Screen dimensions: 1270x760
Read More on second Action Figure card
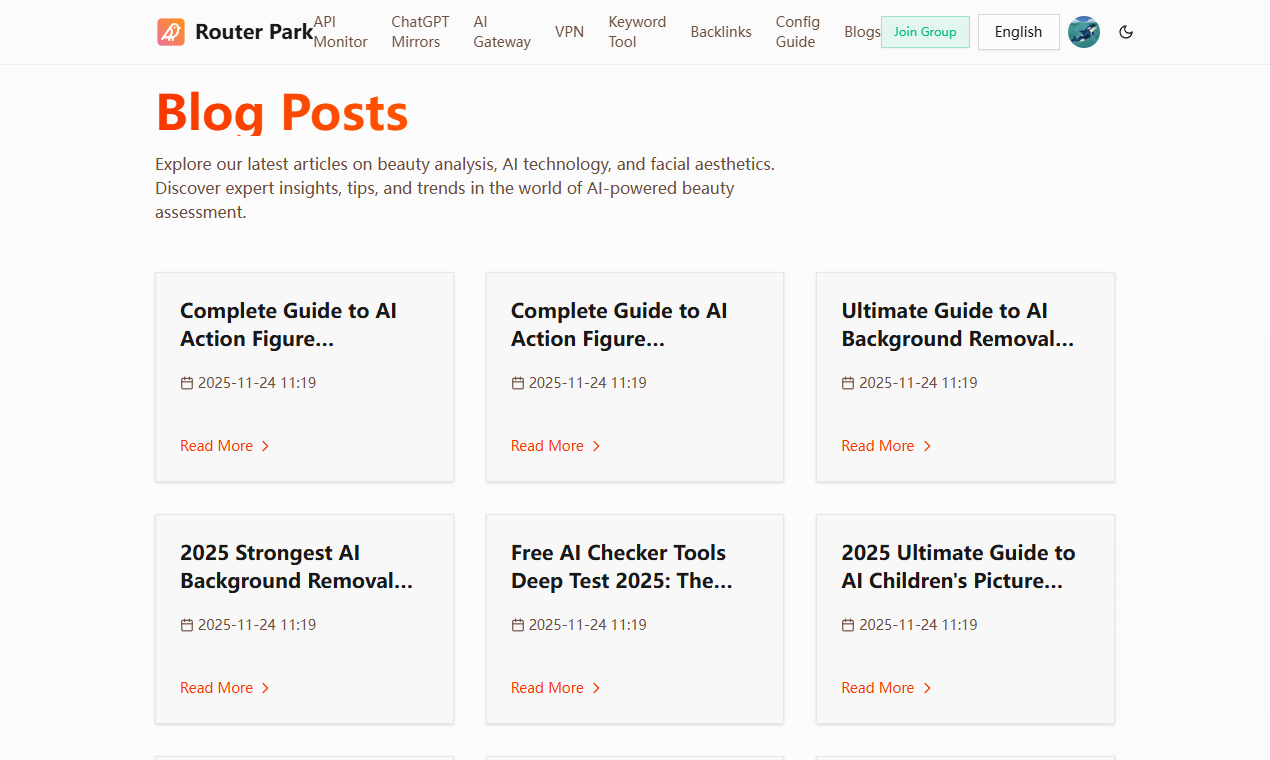point(556,446)
